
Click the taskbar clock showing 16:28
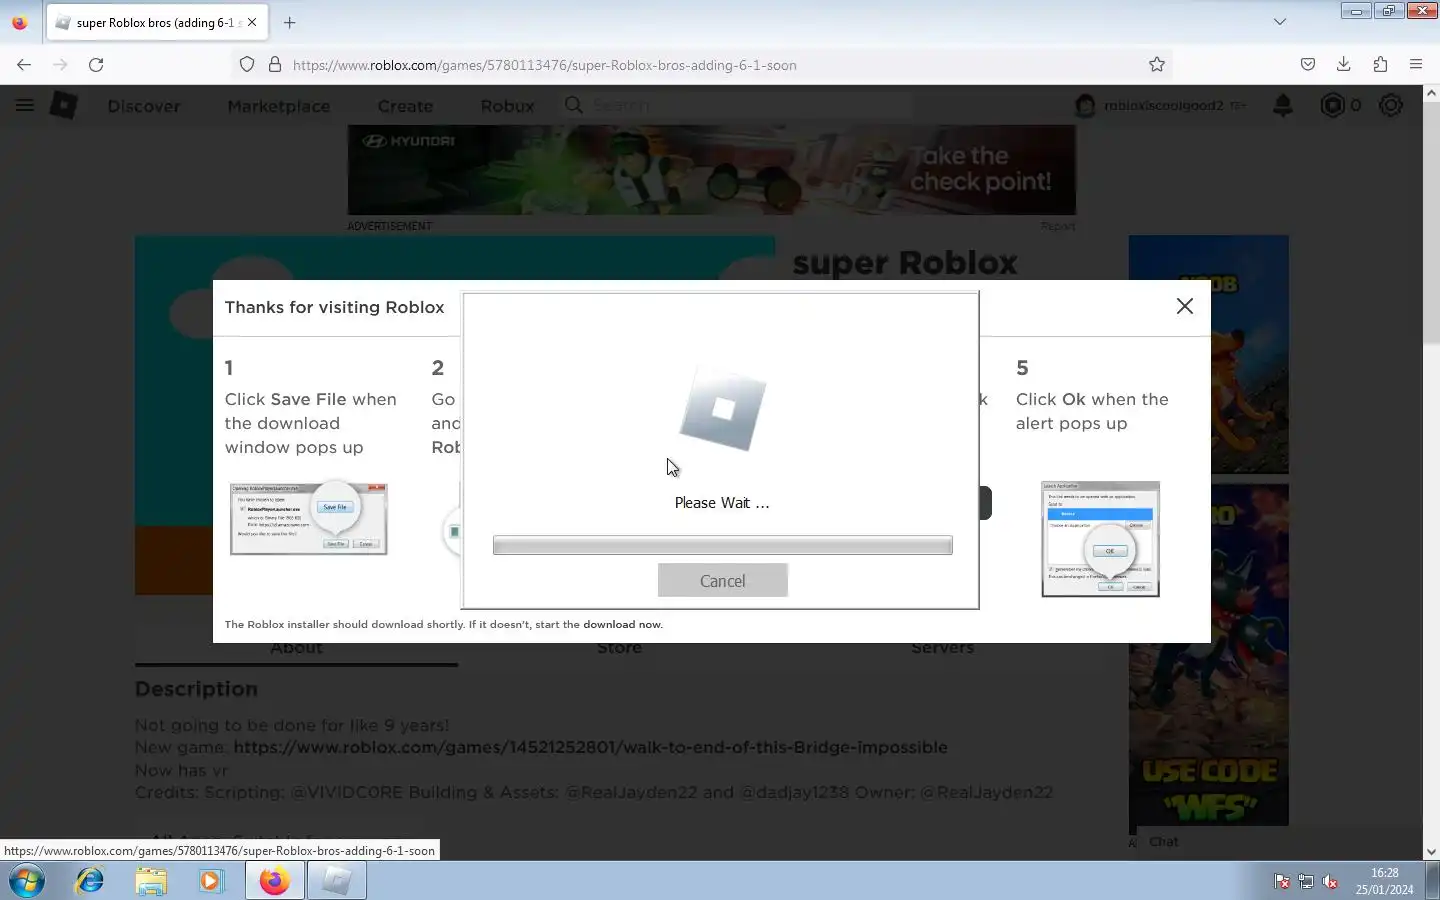[1385, 881]
